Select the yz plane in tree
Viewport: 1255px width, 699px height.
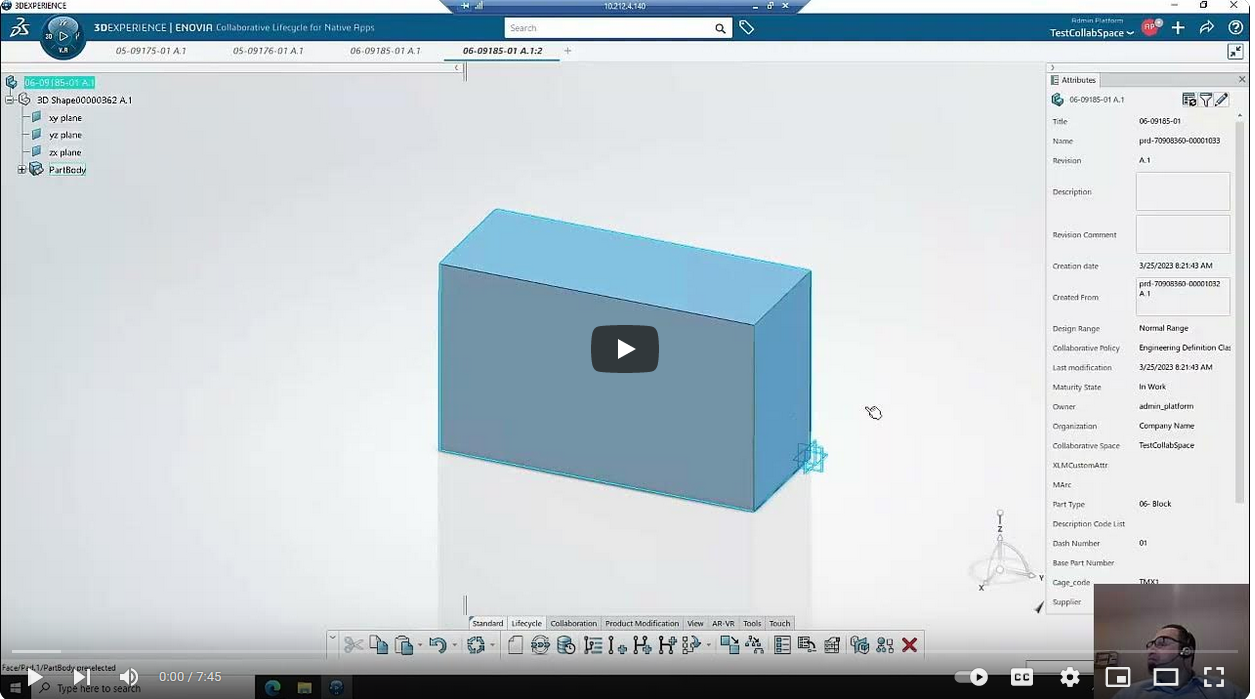[x=65, y=135]
